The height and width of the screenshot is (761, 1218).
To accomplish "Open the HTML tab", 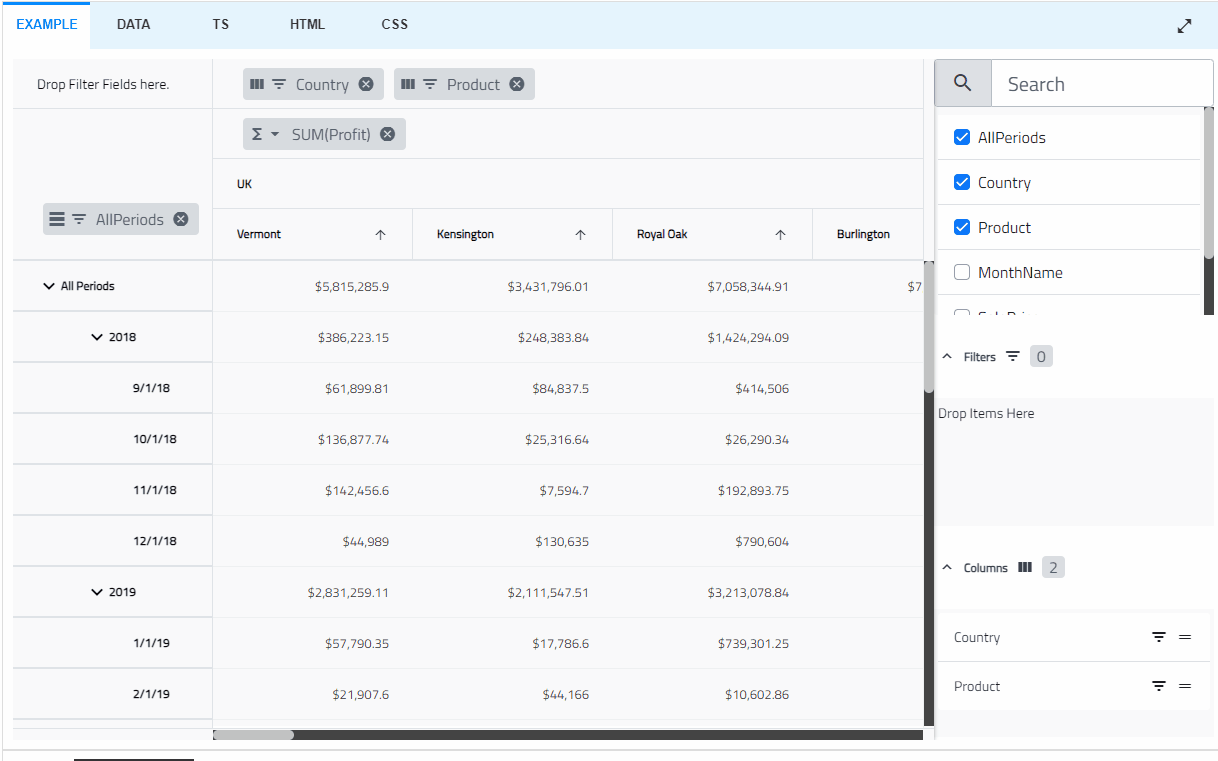I will point(307,24).
